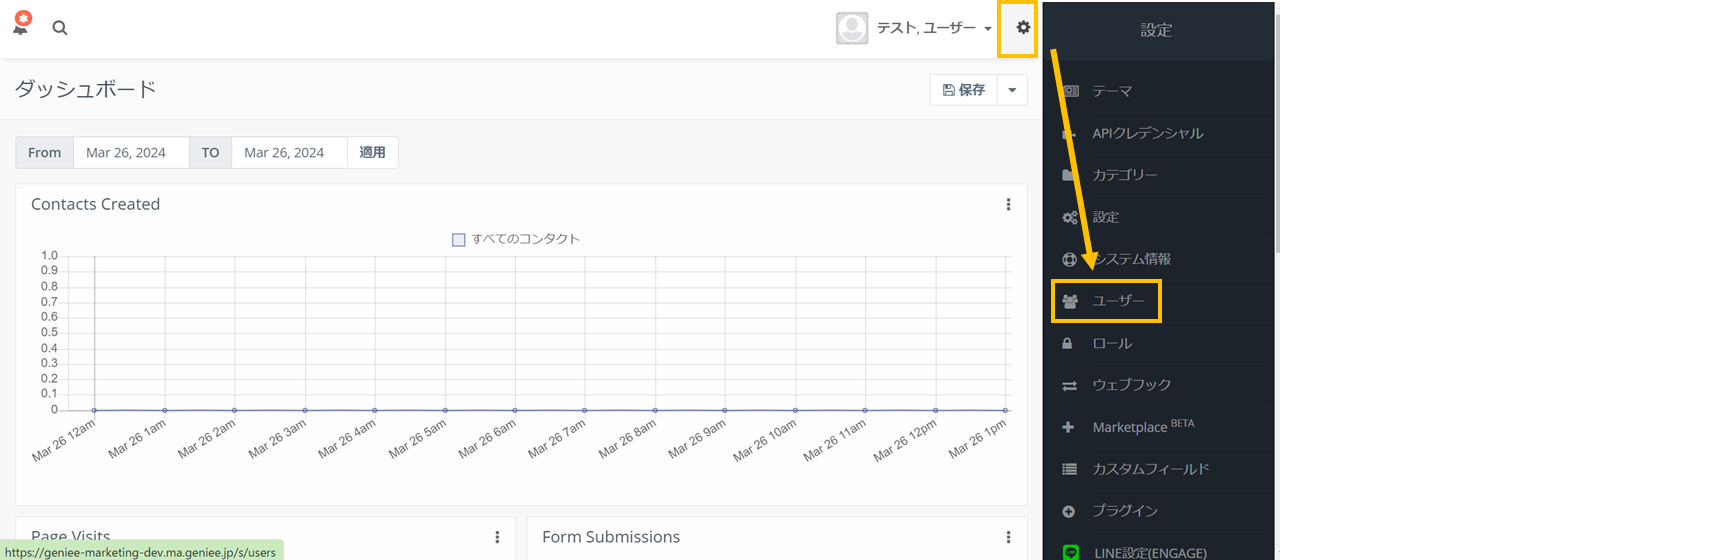This screenshot has height=560, width=1727.
Task: Expand the dropdown next to 保存
Action: point(1012,90)
